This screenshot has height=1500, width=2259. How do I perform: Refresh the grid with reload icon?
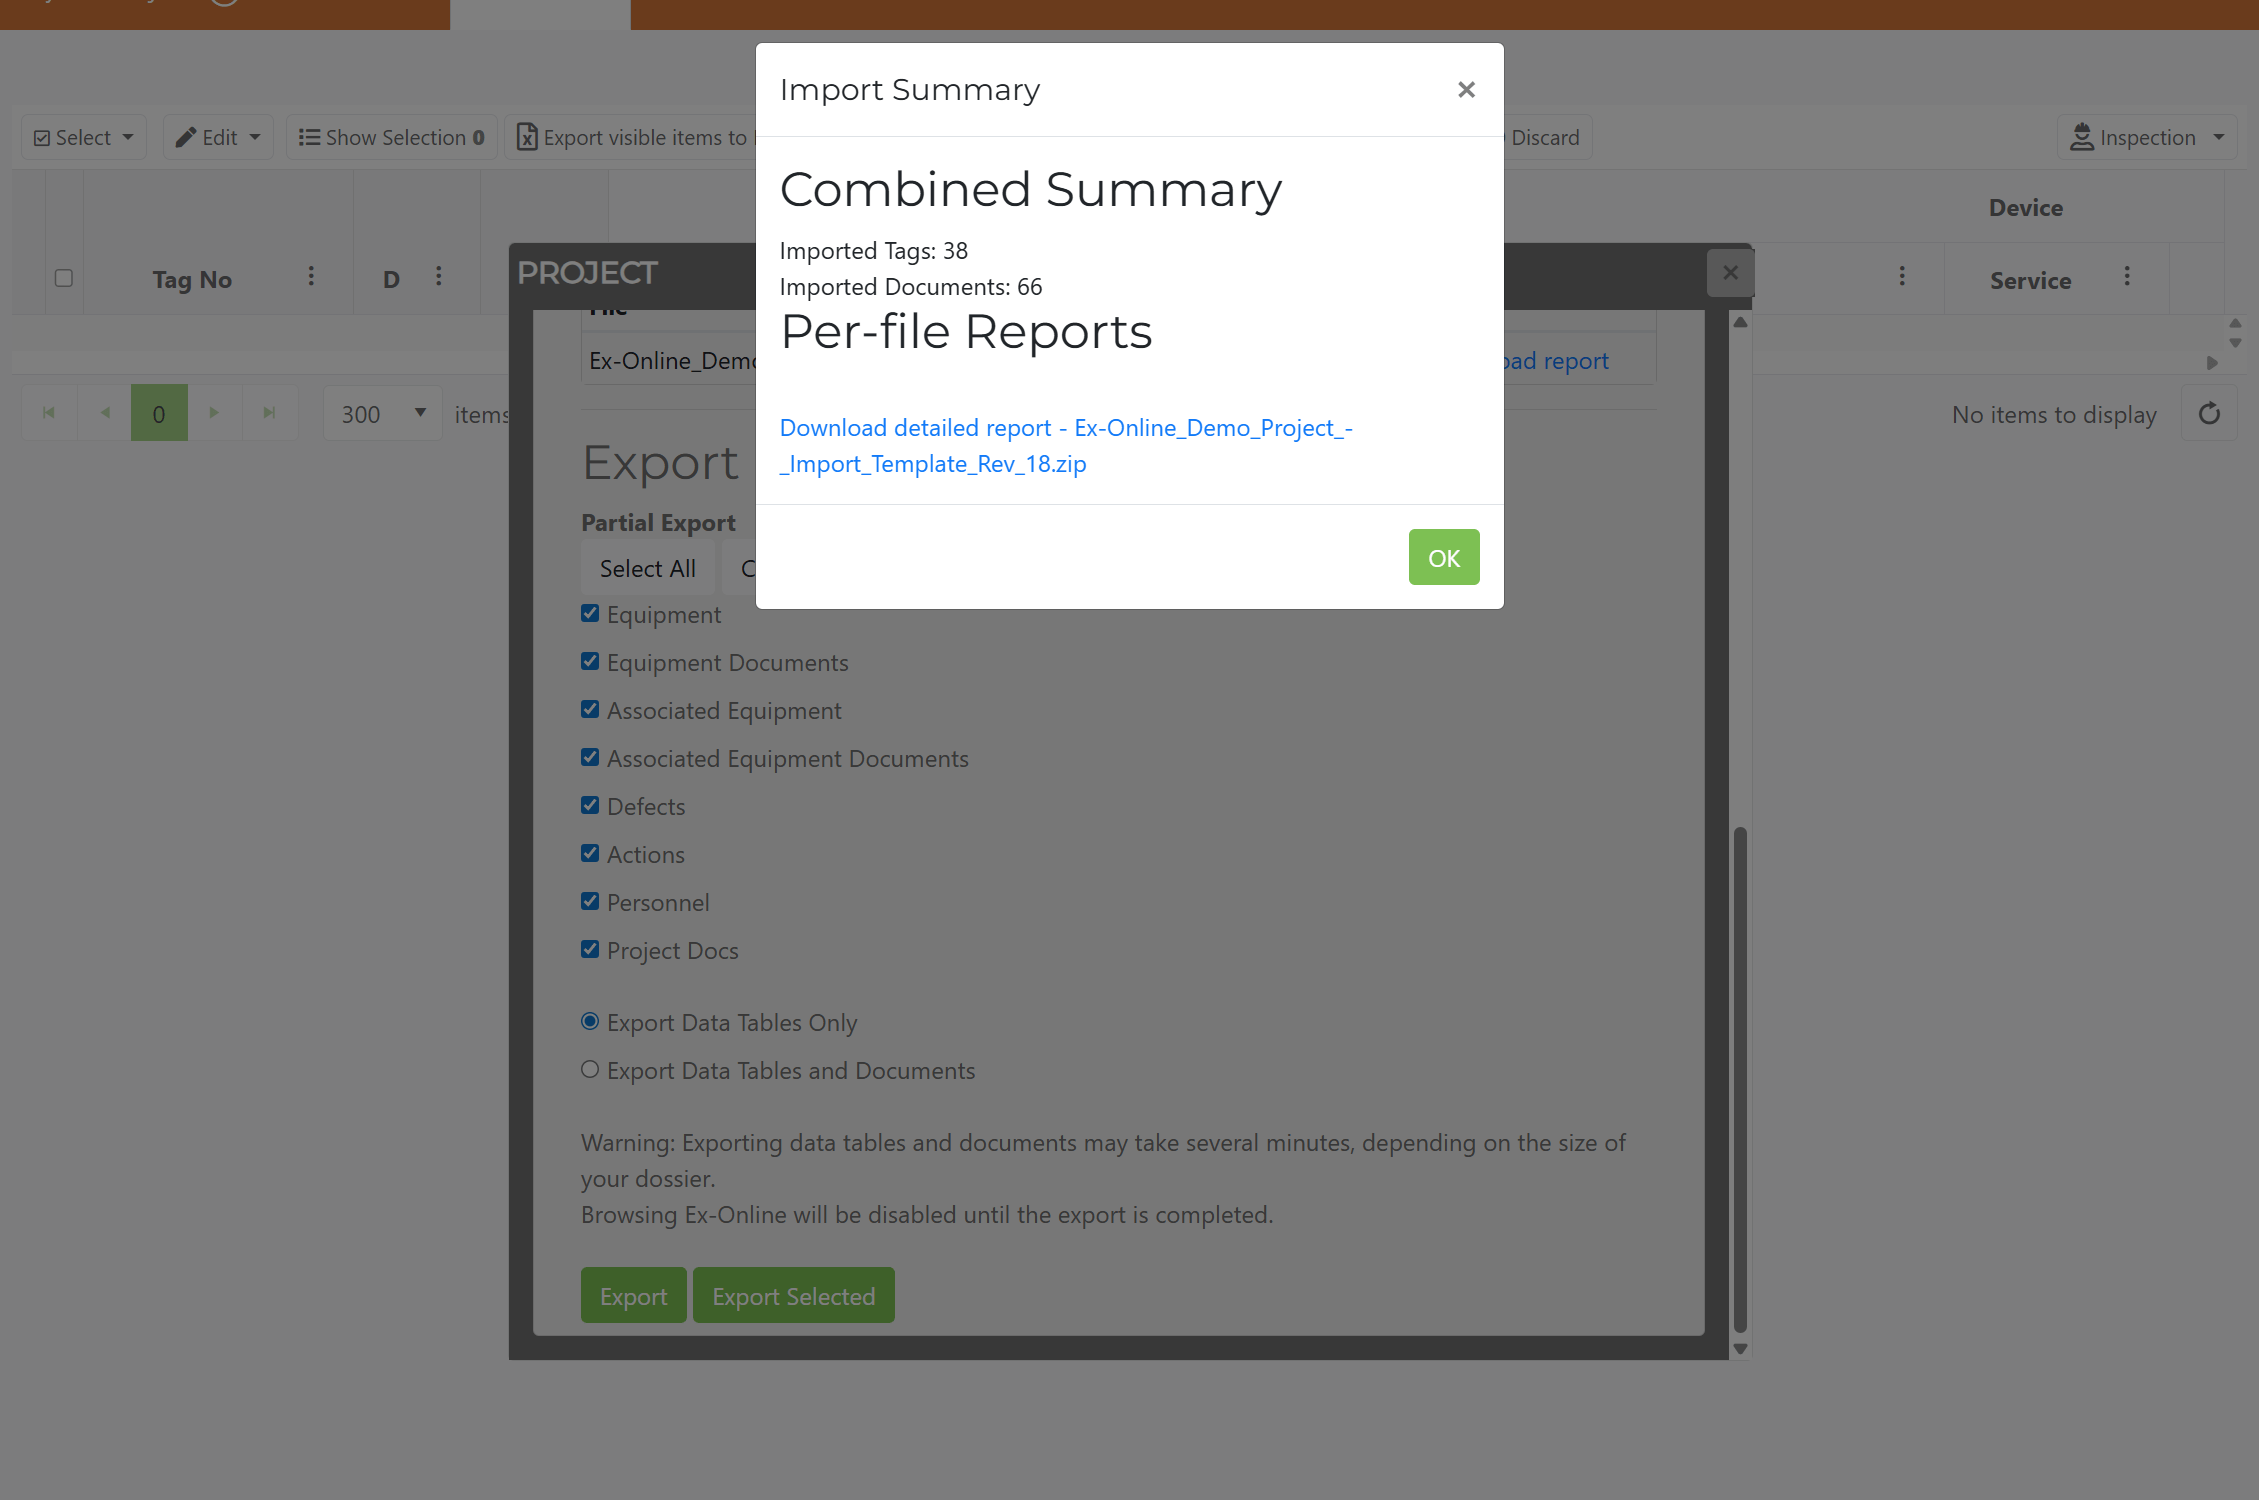[x=2209, y=413]
